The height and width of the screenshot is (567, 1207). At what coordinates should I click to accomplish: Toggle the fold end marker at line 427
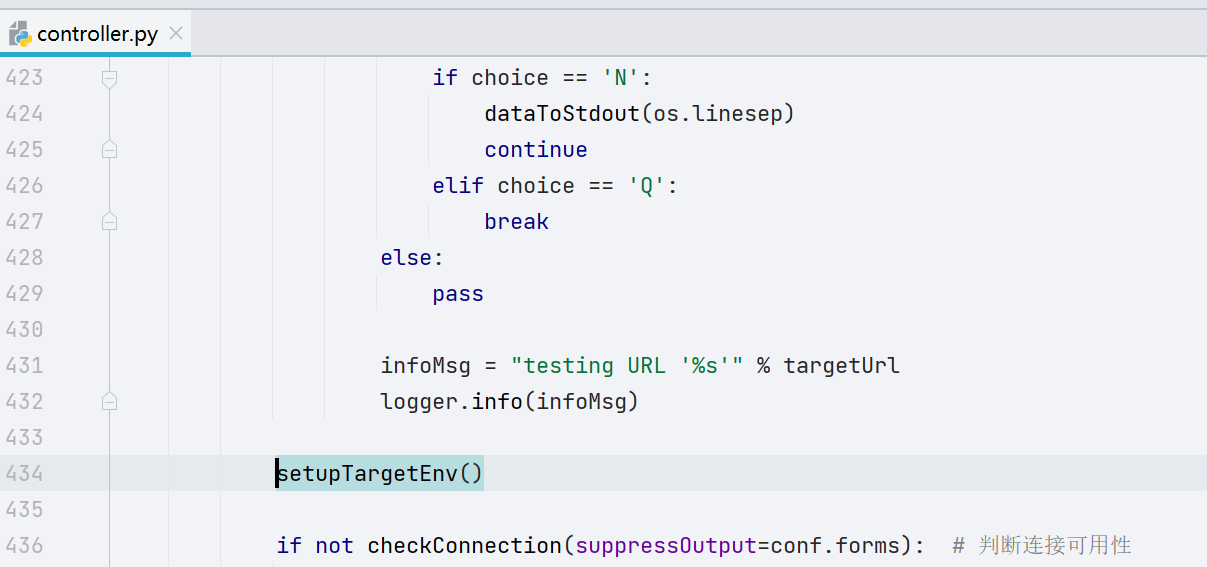click(110, 222)
